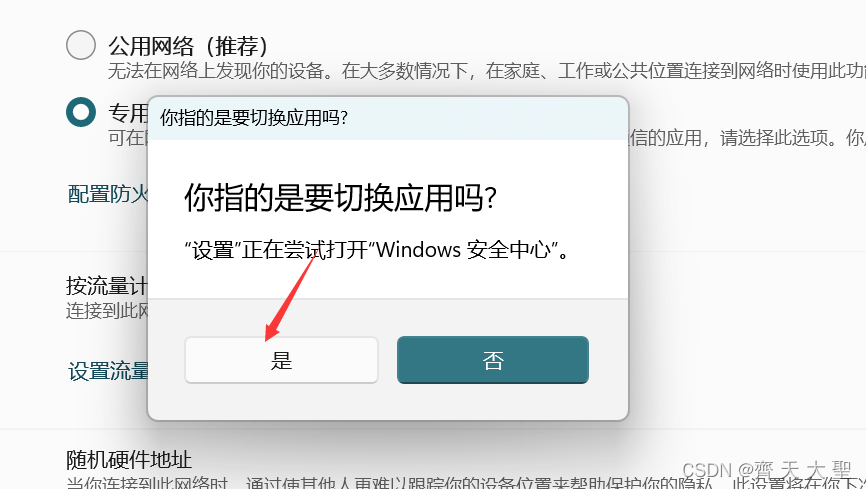Screen dimensions: 866x489
Task: Click the 按流量计 section heading
Action: (x=107, y=286)
